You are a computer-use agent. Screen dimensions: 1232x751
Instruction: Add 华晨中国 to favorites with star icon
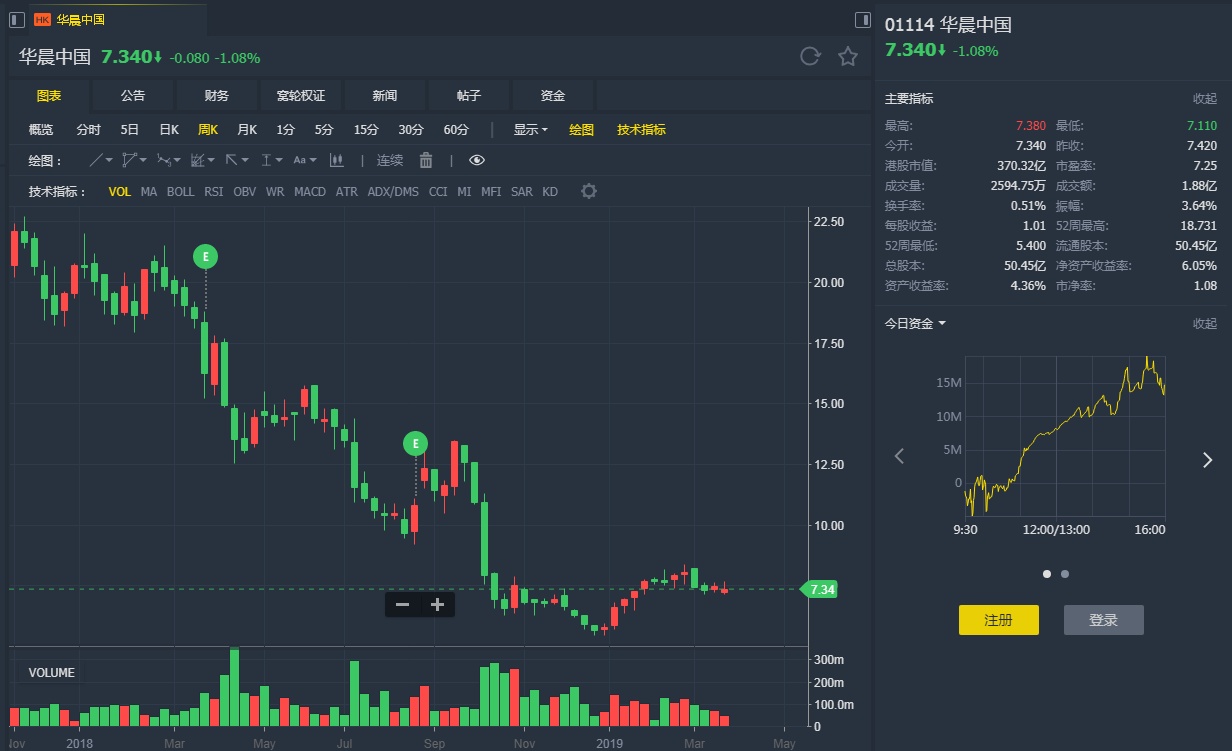coord(848,57)
